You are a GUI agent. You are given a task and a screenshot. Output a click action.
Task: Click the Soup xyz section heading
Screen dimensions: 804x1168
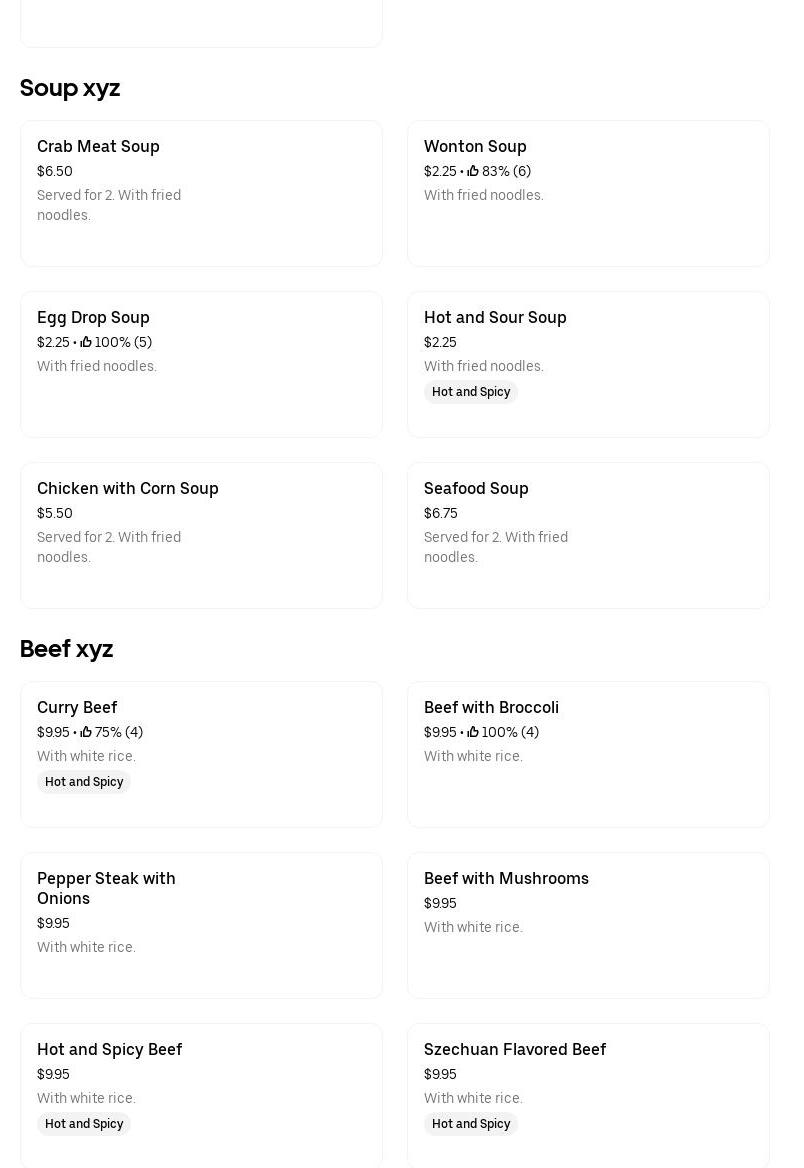[x=70, y=88]
